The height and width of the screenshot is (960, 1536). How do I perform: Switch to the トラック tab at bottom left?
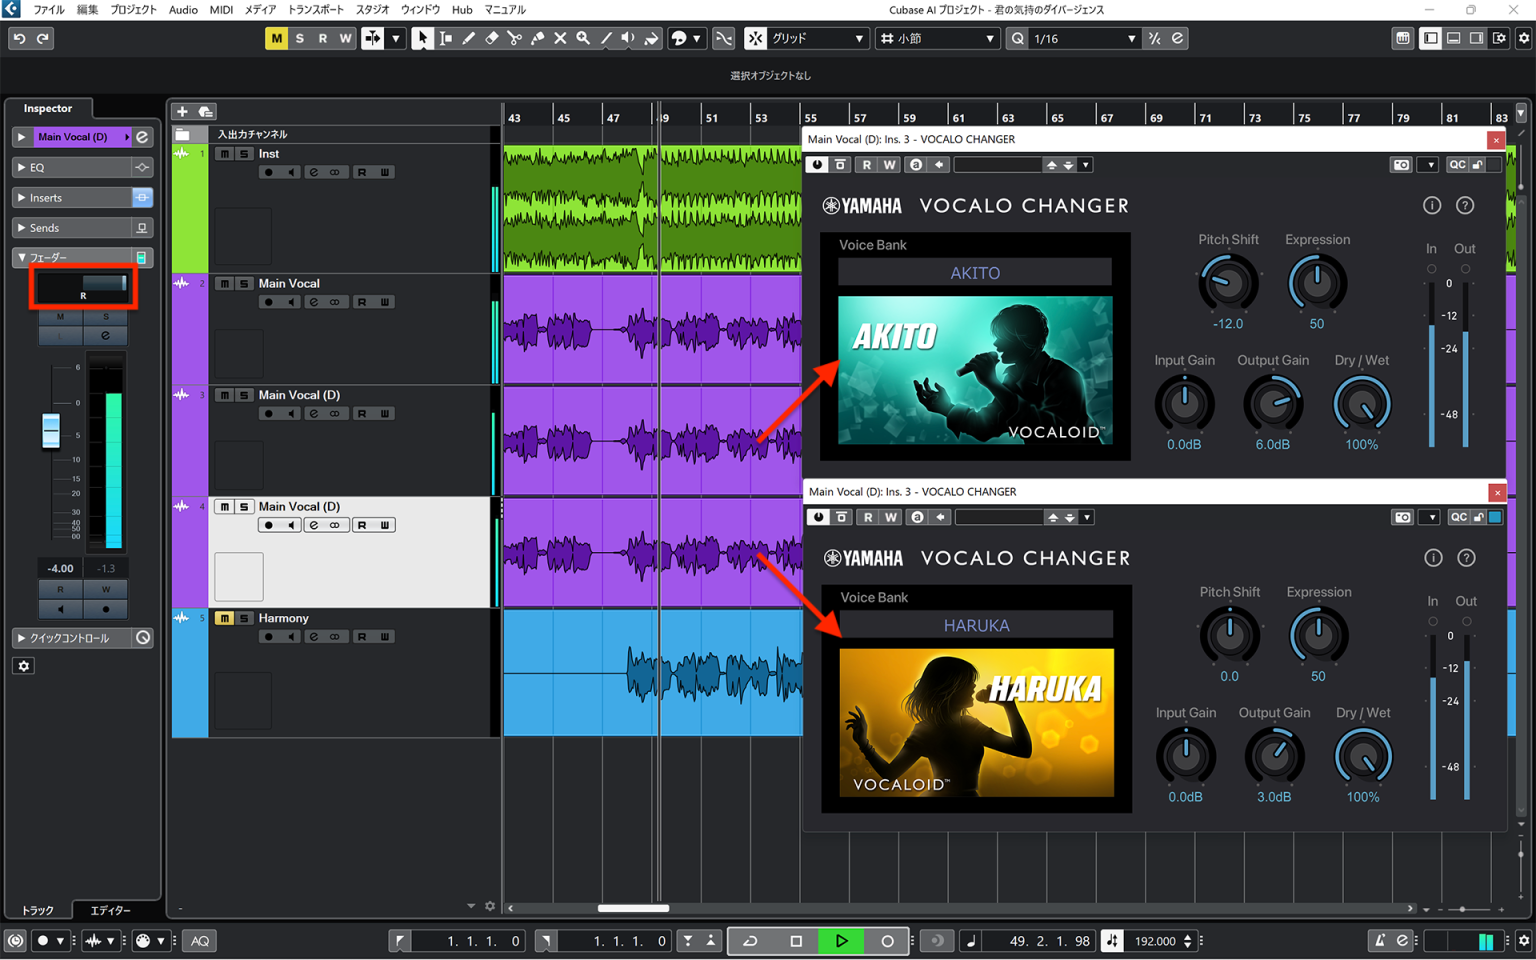(37, 911)
